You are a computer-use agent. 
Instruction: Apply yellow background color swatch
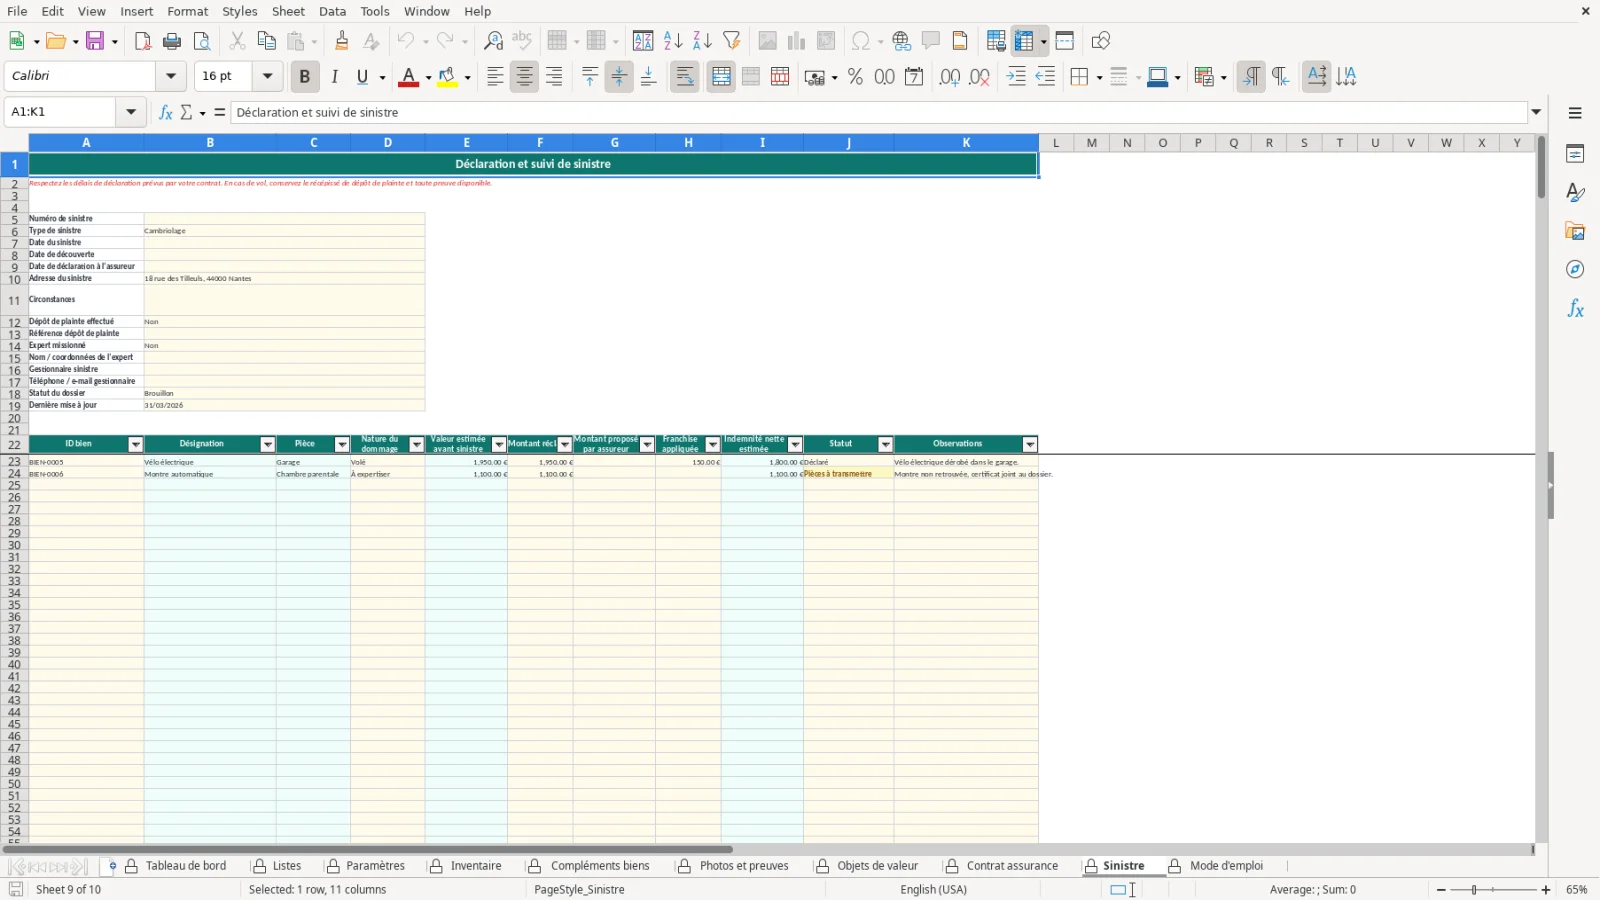coord(447,77)
